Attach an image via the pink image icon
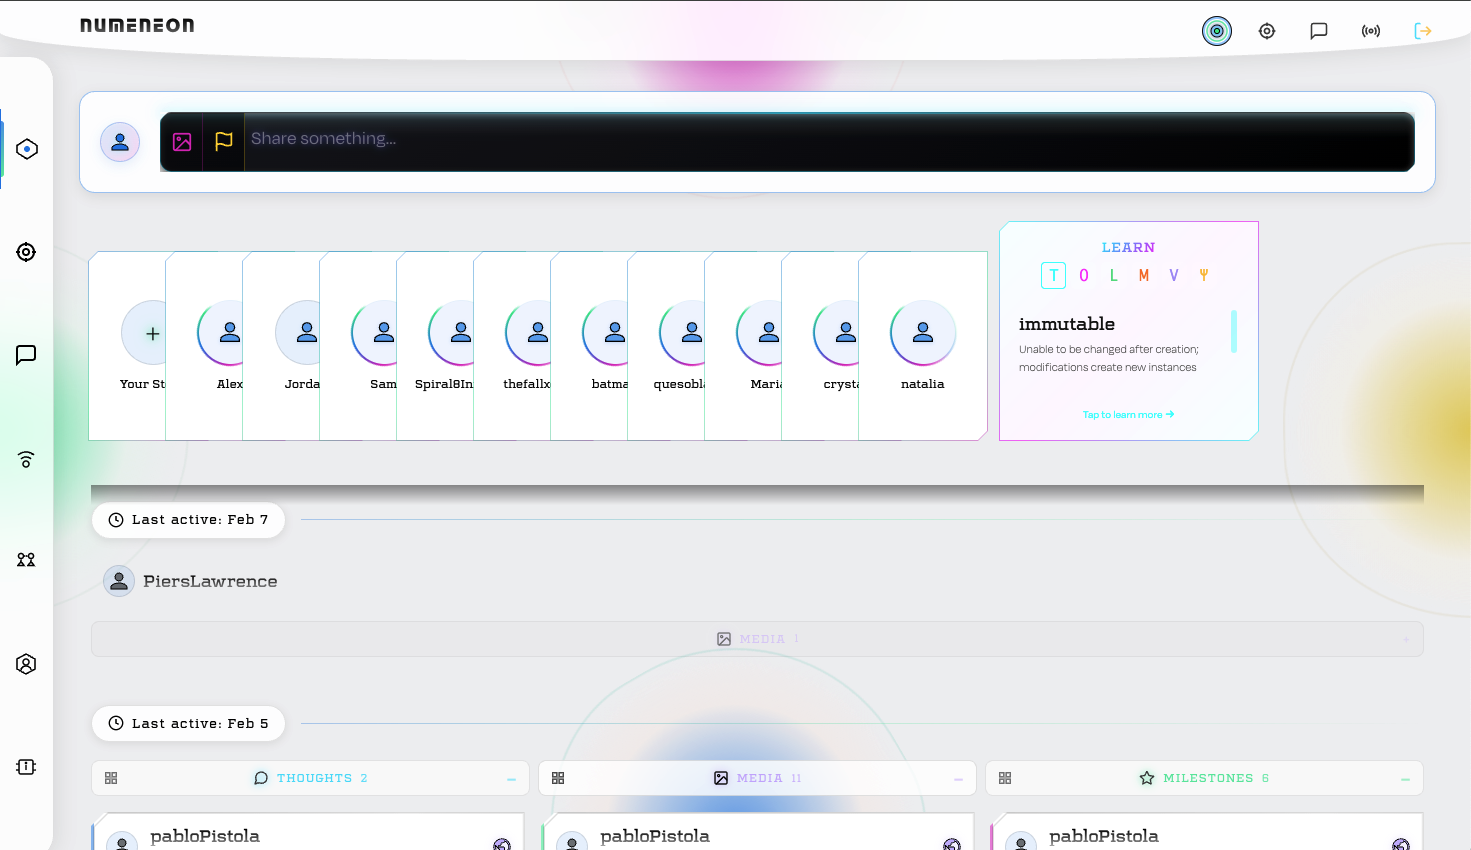This screenshot has width=1471, height=850. [x=182, y=142]
